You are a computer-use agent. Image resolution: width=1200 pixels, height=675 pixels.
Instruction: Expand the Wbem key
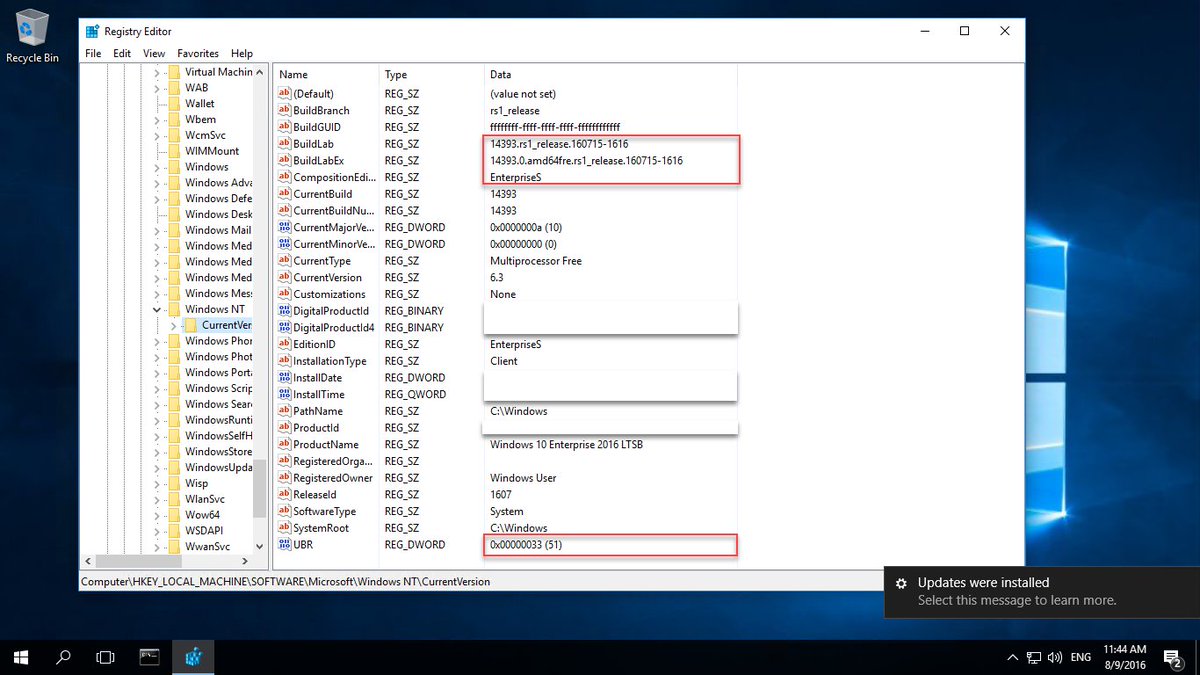[156, 120]
